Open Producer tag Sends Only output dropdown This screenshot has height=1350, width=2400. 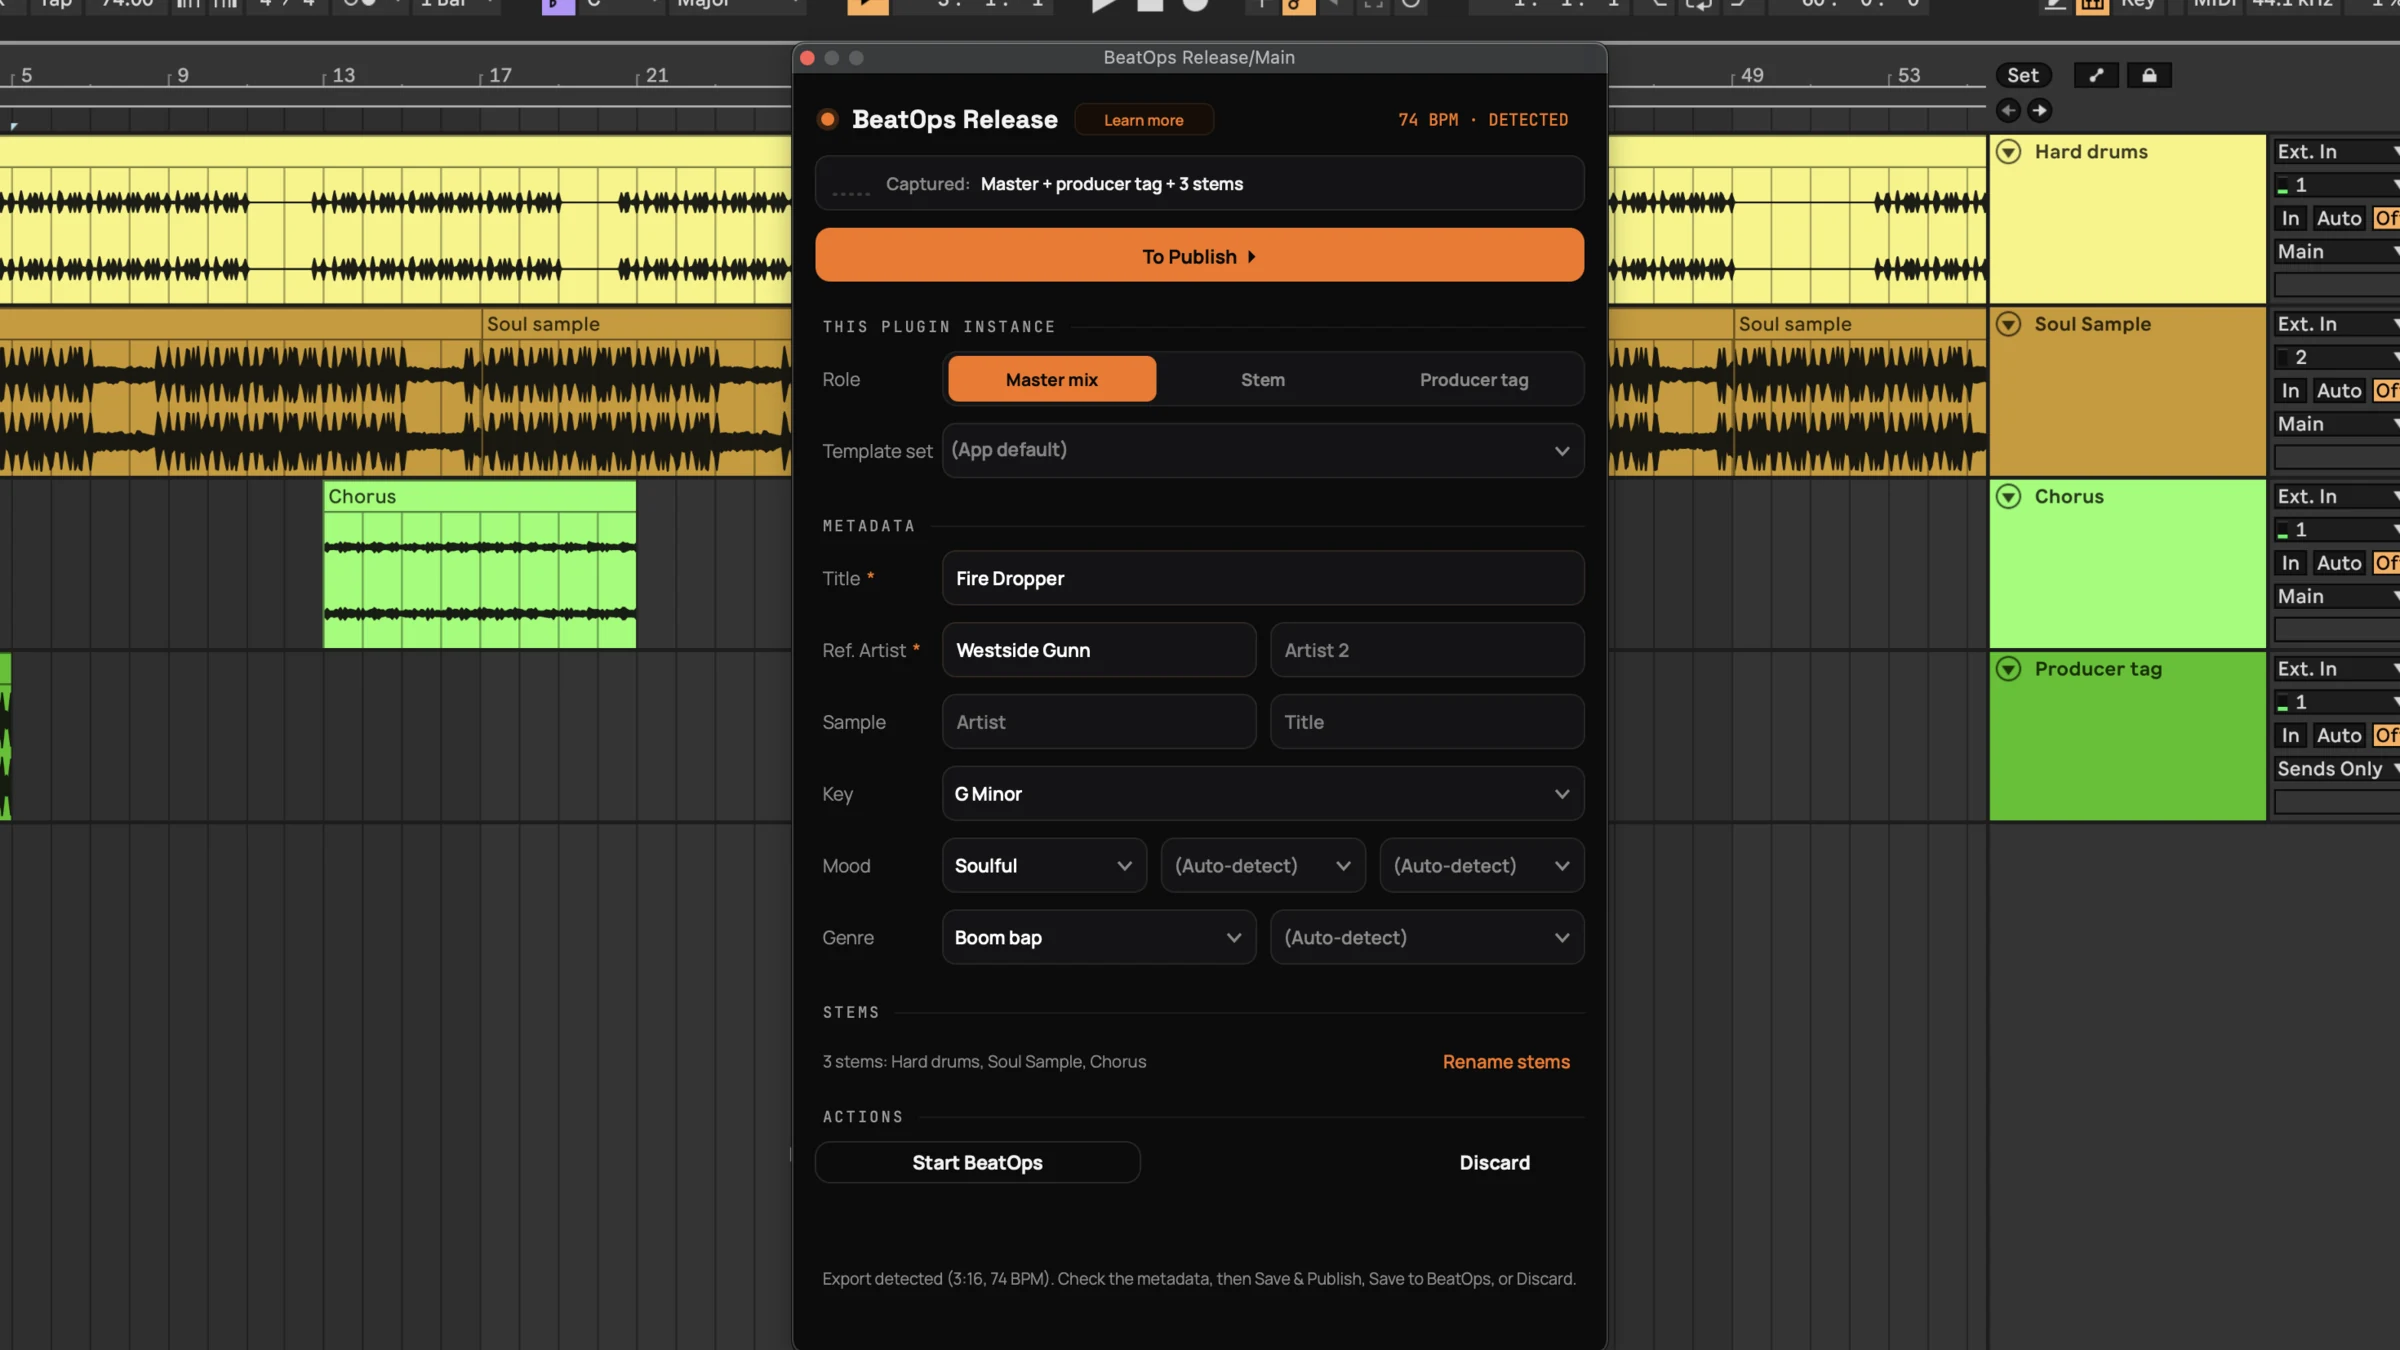tap(2337, 769)
